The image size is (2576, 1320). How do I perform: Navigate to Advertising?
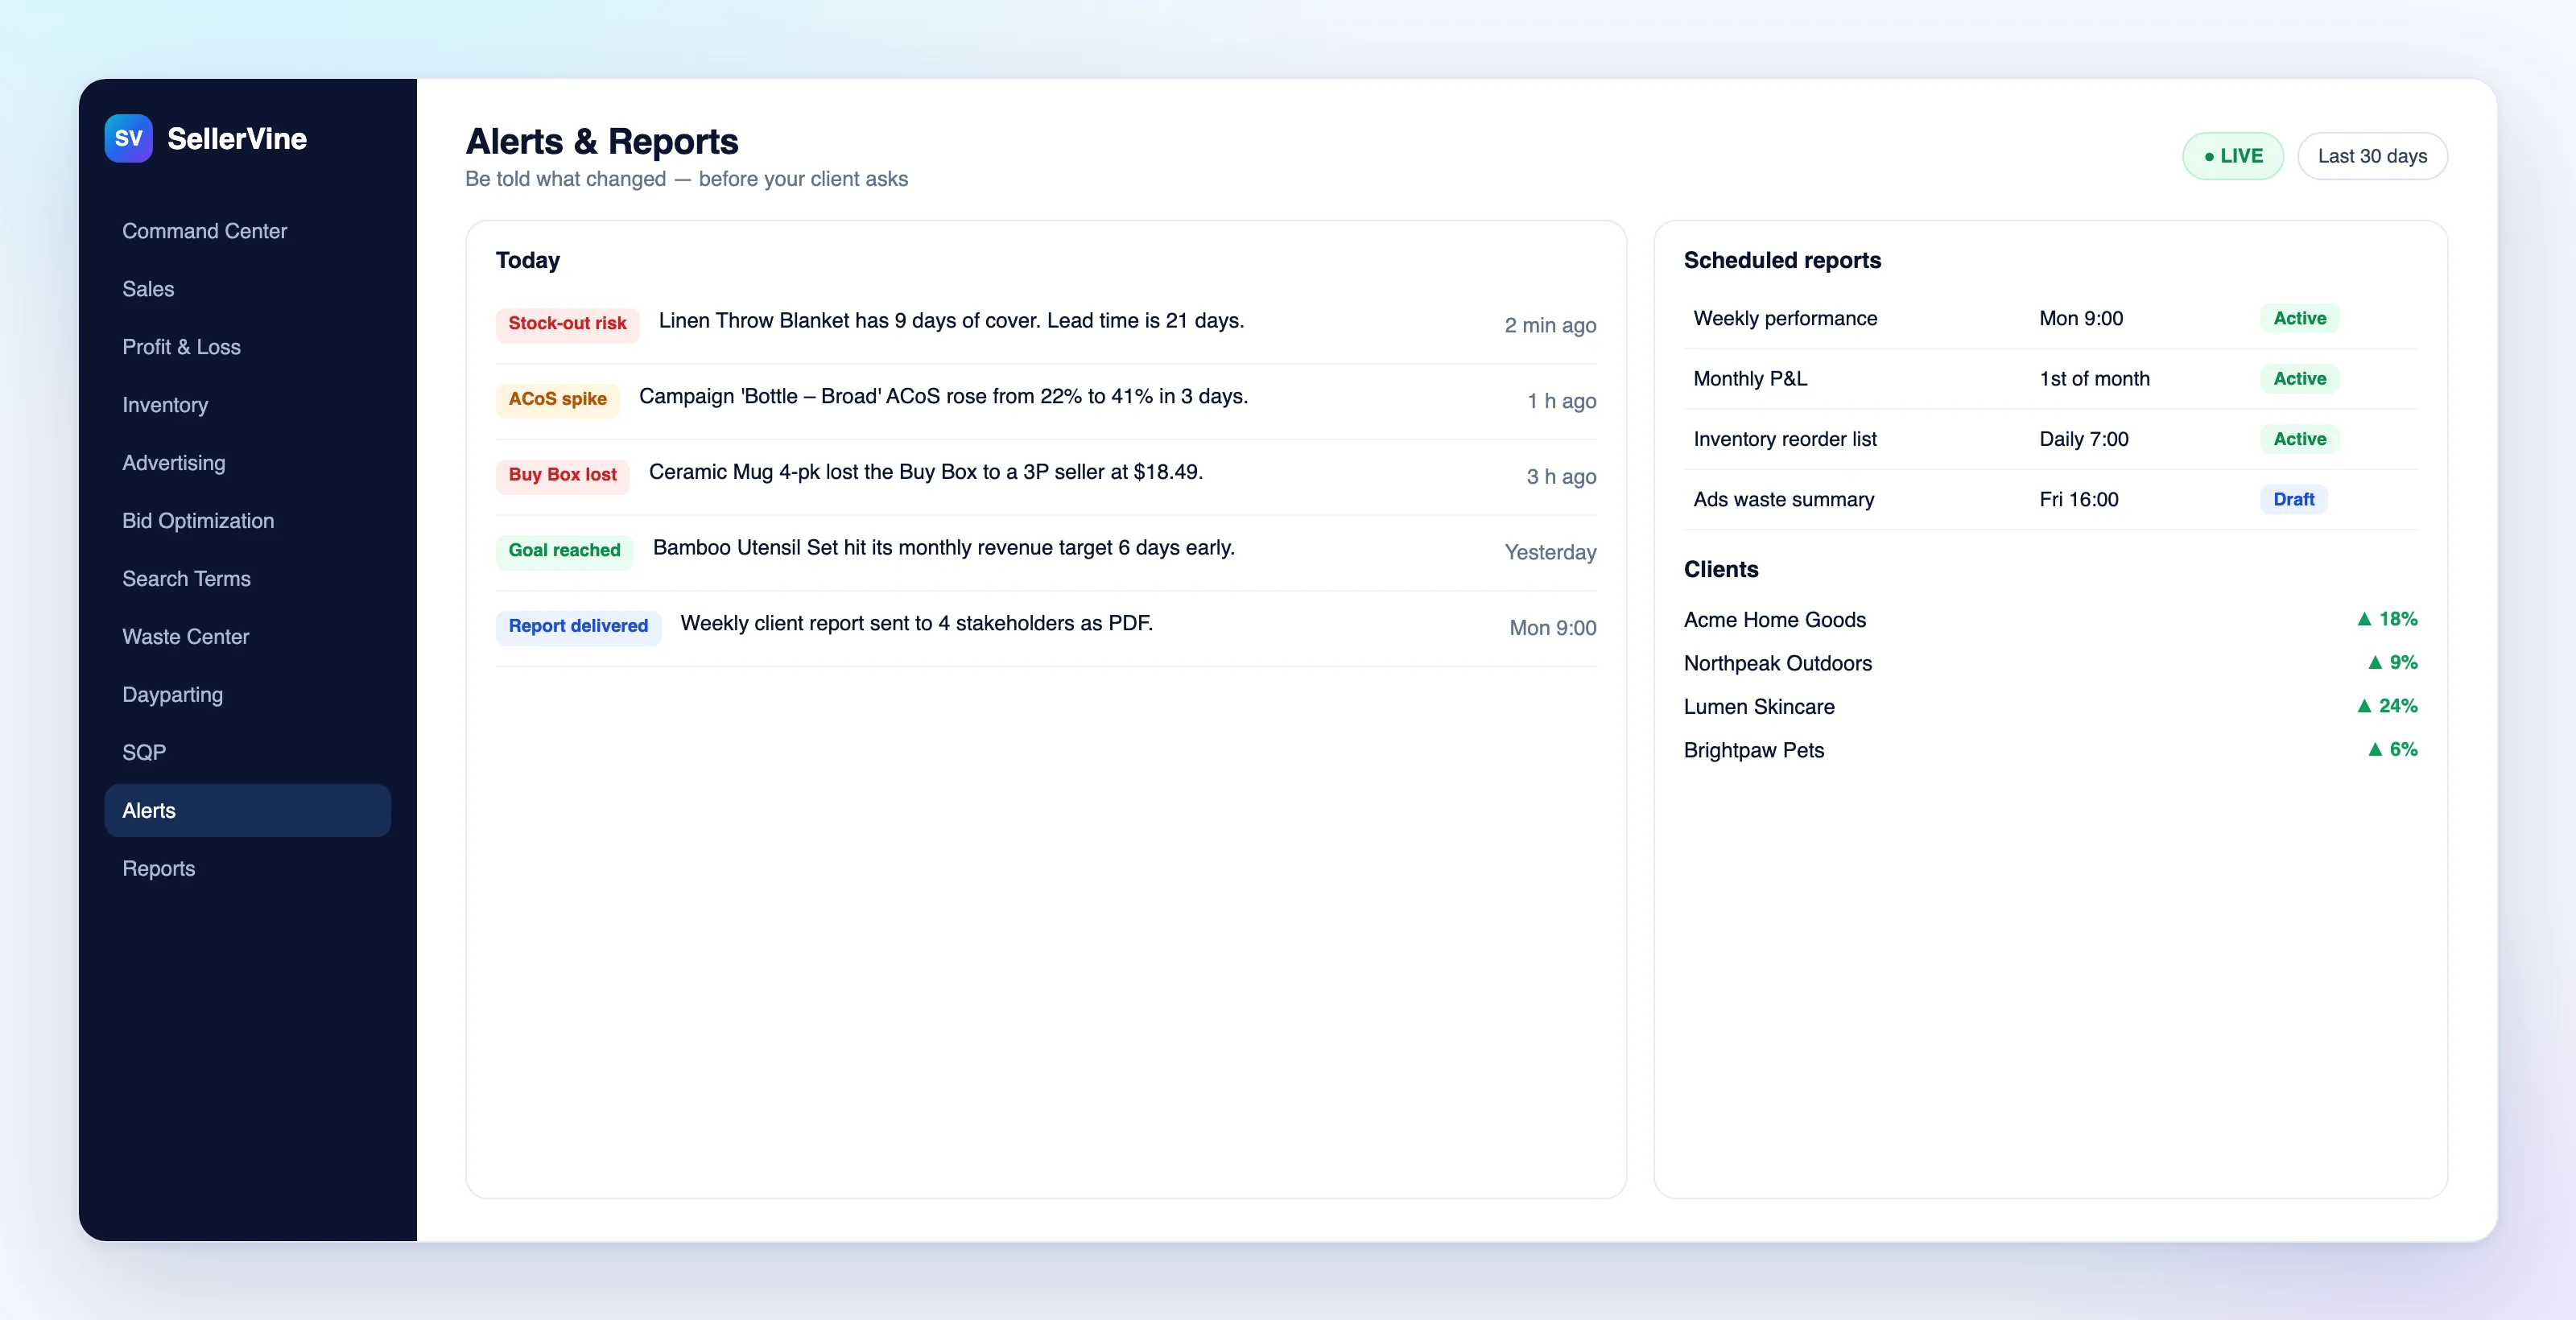click(247, 463)
